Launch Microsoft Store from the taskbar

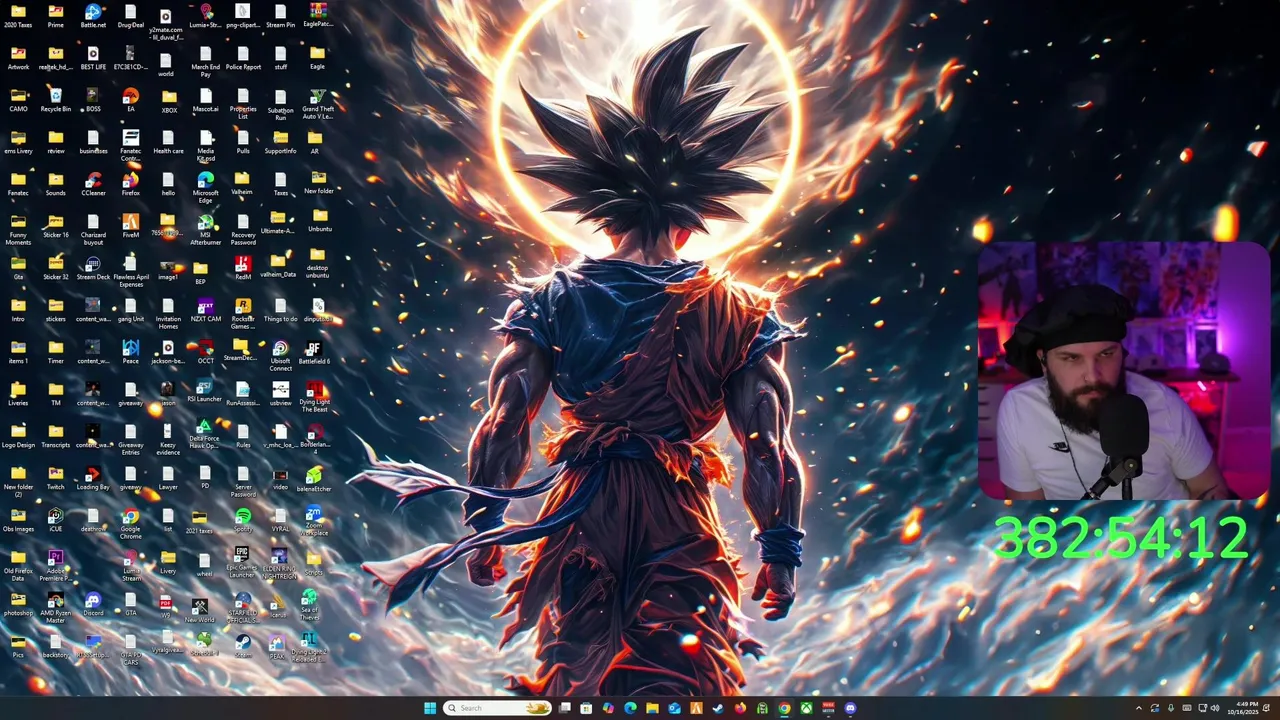tap(586, 708)
